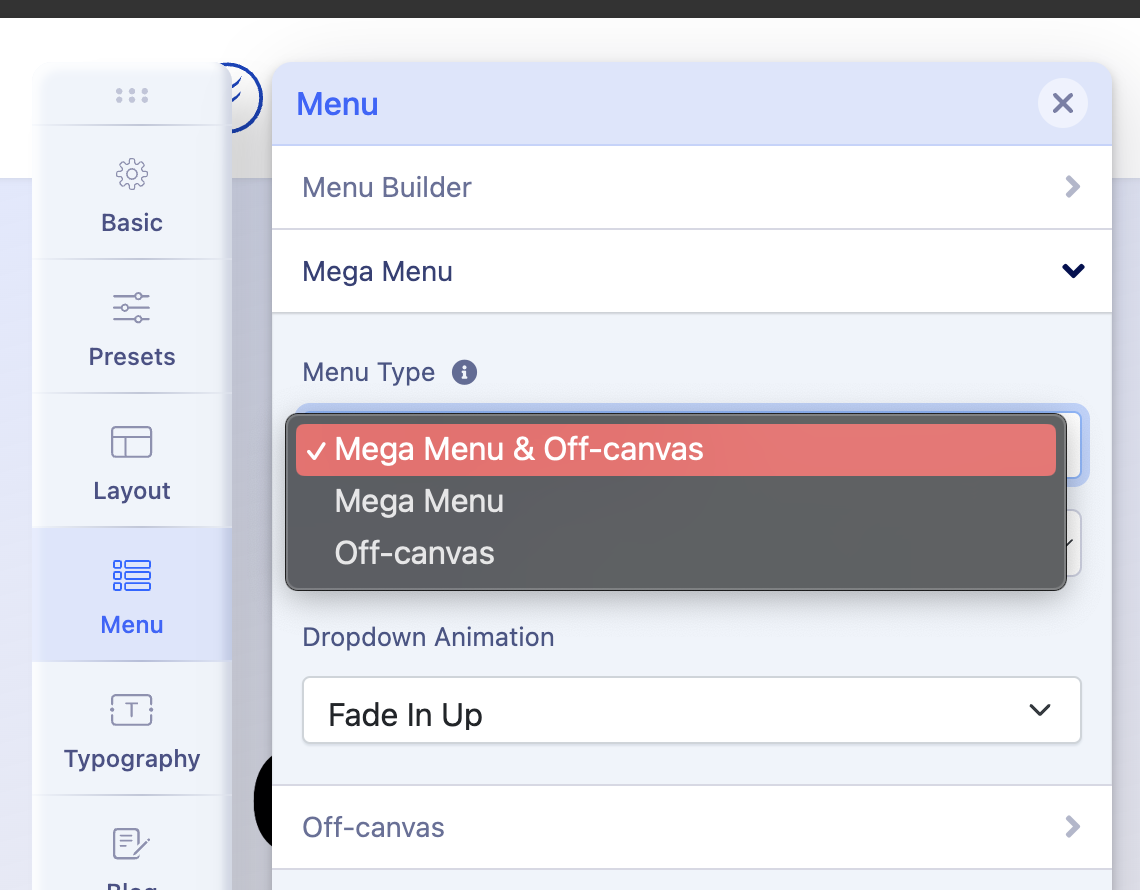Open the Basic settings gear icon
The width and height of the screenshot is (1140, 890).
tap(132, 175)
